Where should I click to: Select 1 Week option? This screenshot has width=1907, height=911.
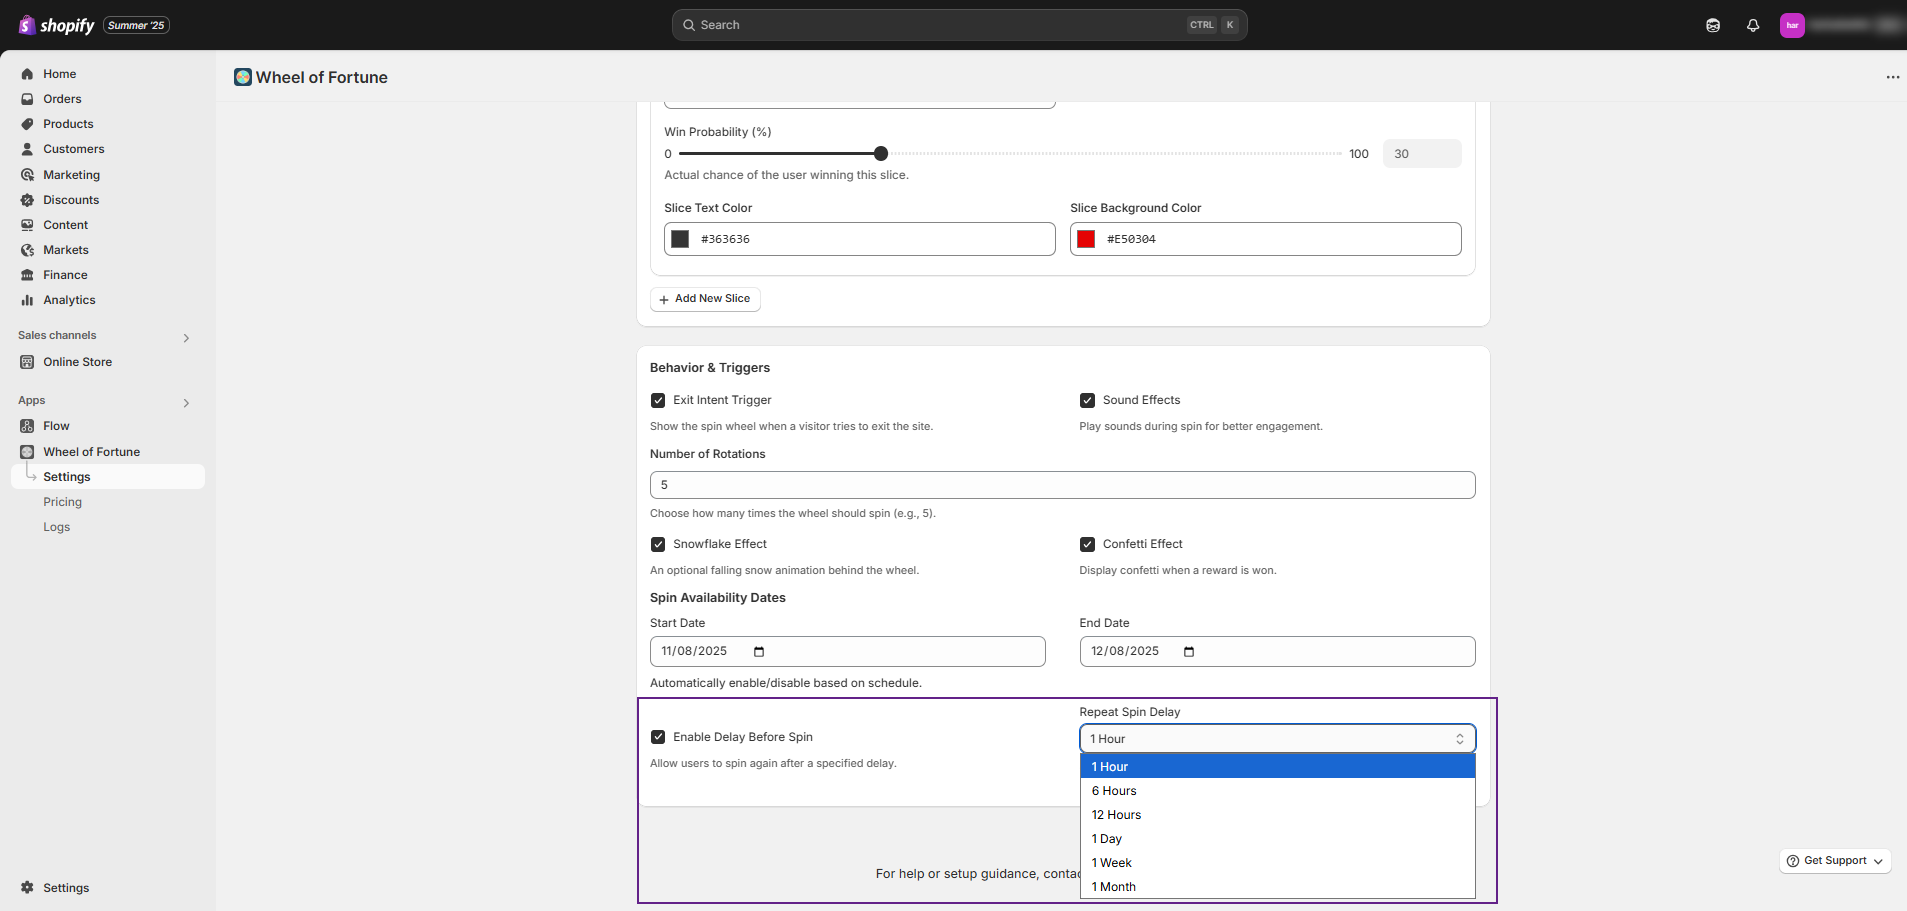[1277, 863]
